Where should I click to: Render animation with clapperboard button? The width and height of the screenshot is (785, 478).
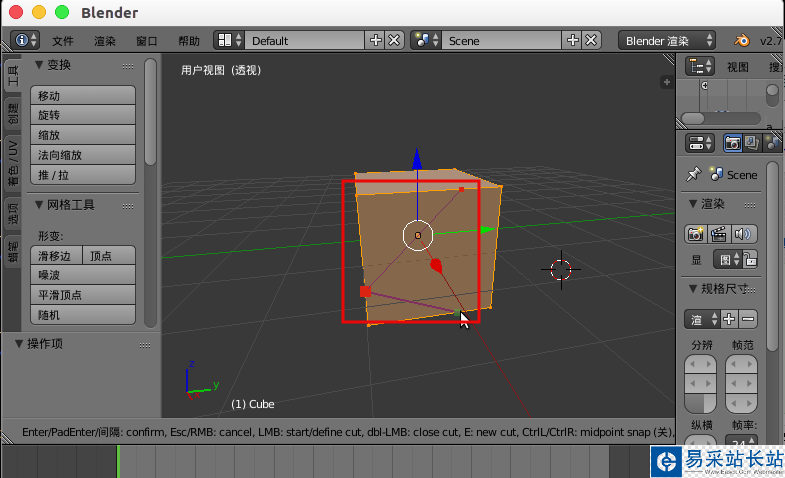(719, 234)
